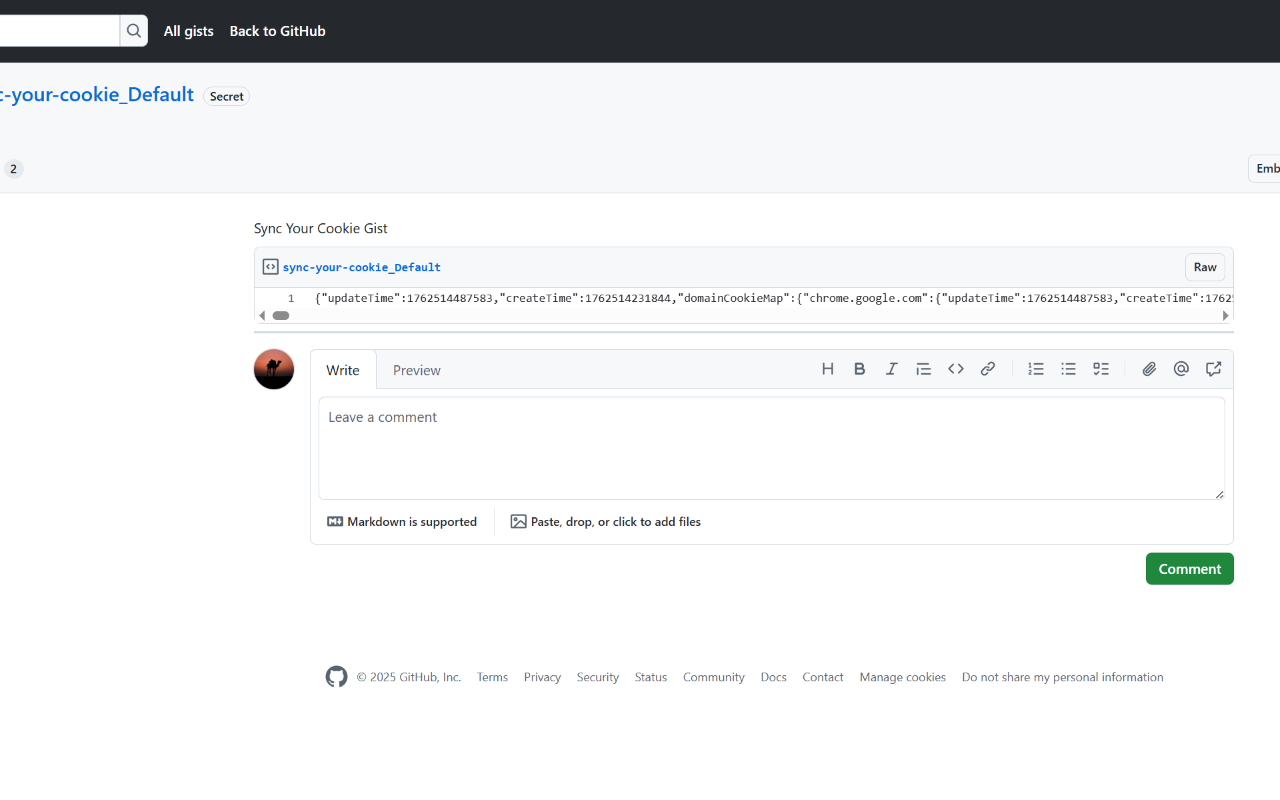Screen dimensions: 1280x800
Task: Switch to the Write tab
Action: [x=343, y=370]
